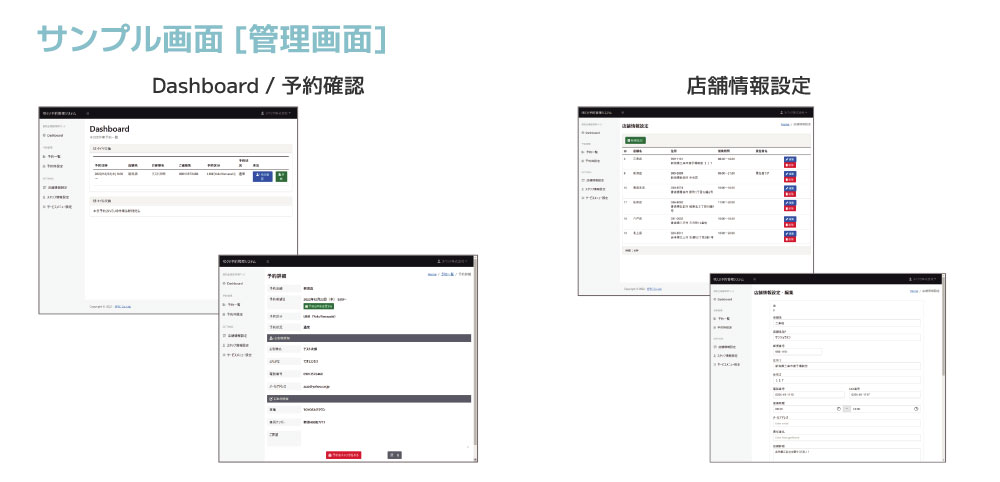Click the blue button in the Dashboard reservation row
The height and width of the screenshot is (482, 1000).
point(263,176)
